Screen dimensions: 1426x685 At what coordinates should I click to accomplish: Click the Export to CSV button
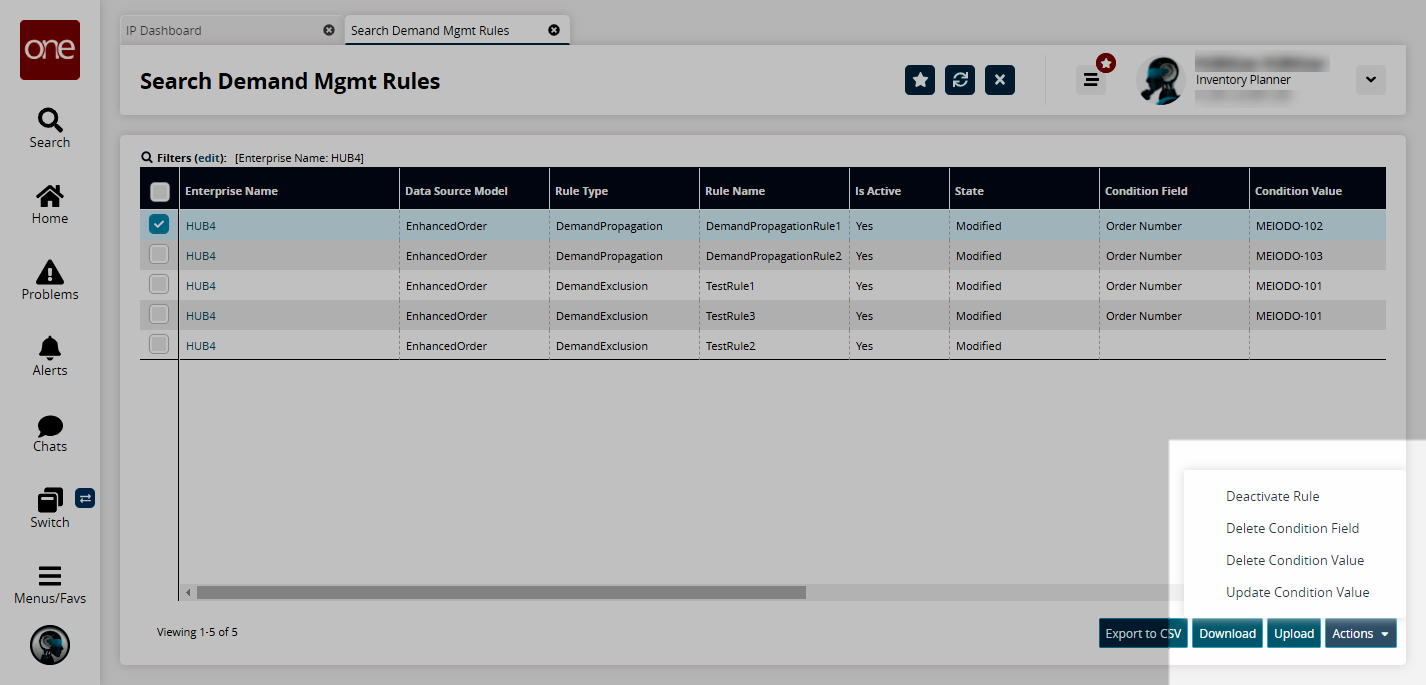[1143, 633]
